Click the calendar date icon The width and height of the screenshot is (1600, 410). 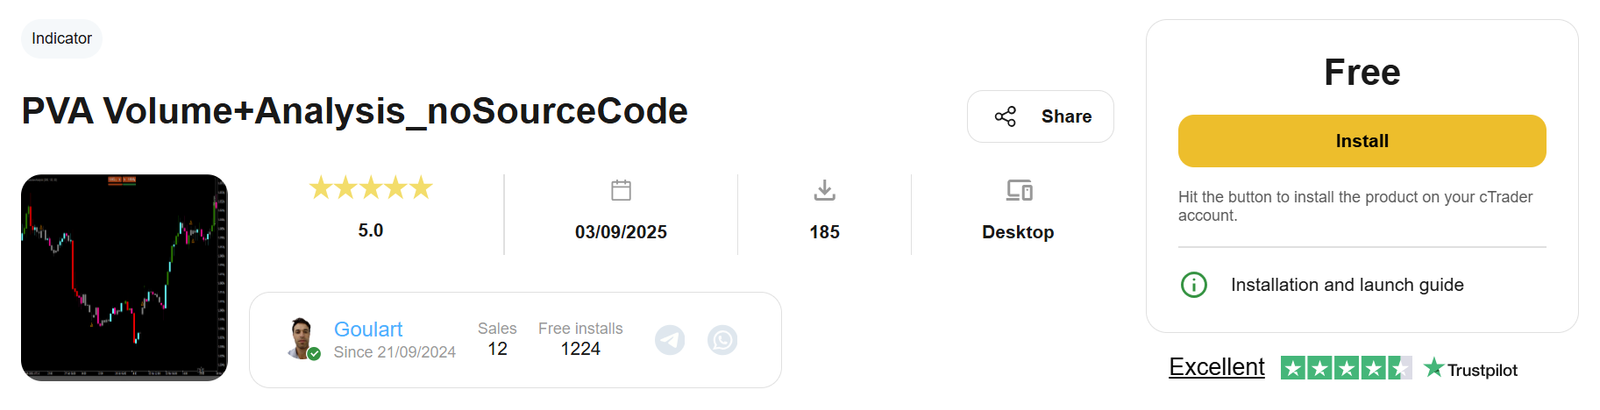click(x=621, y=190)
